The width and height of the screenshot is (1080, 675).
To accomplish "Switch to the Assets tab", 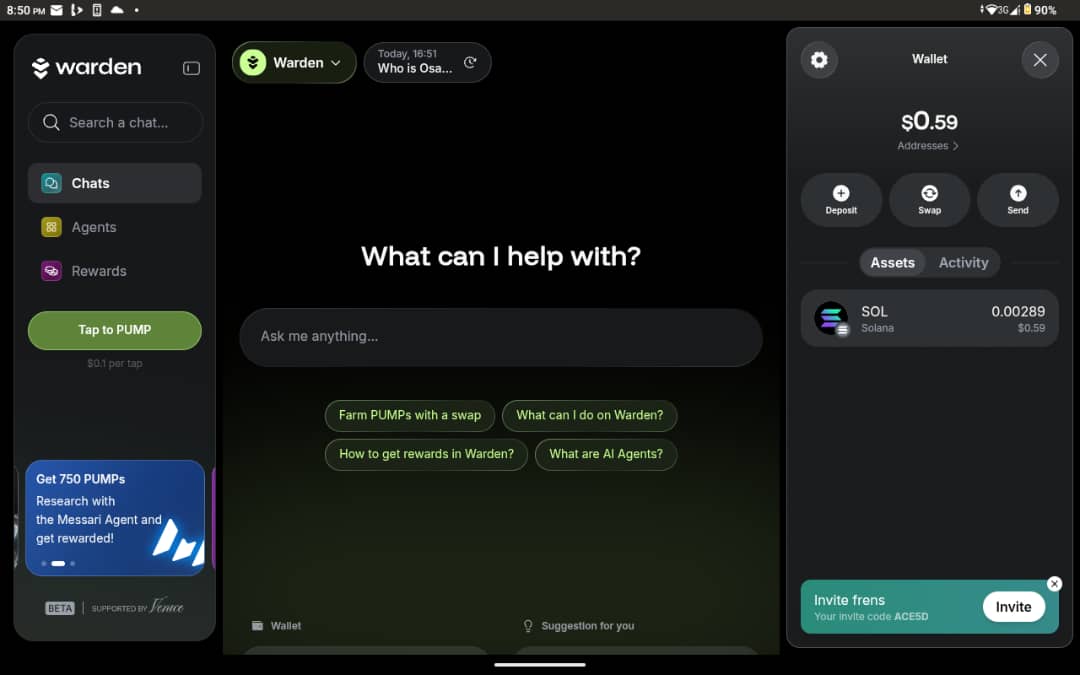I will pos(893,262).
